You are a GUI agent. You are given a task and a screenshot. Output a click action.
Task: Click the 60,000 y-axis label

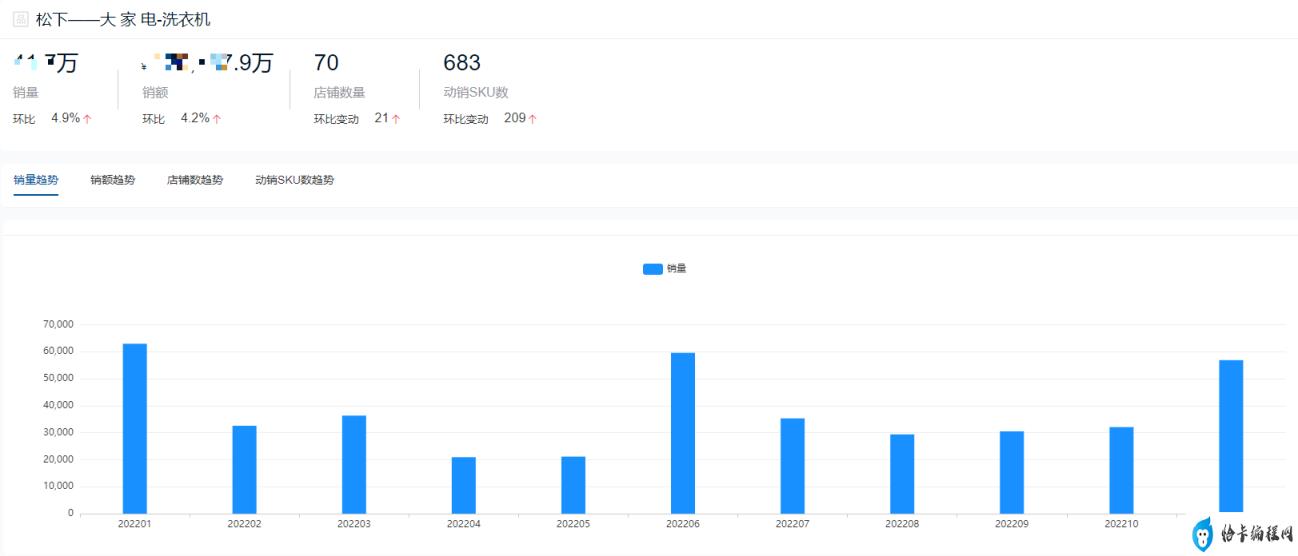[x=57, y=352]
